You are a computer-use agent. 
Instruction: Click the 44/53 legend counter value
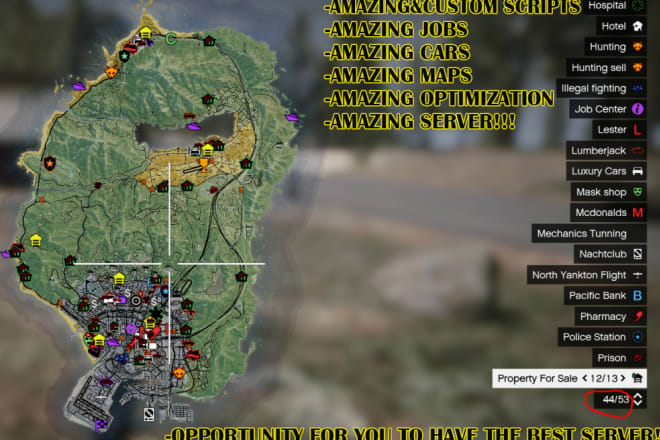click(615, 399)
